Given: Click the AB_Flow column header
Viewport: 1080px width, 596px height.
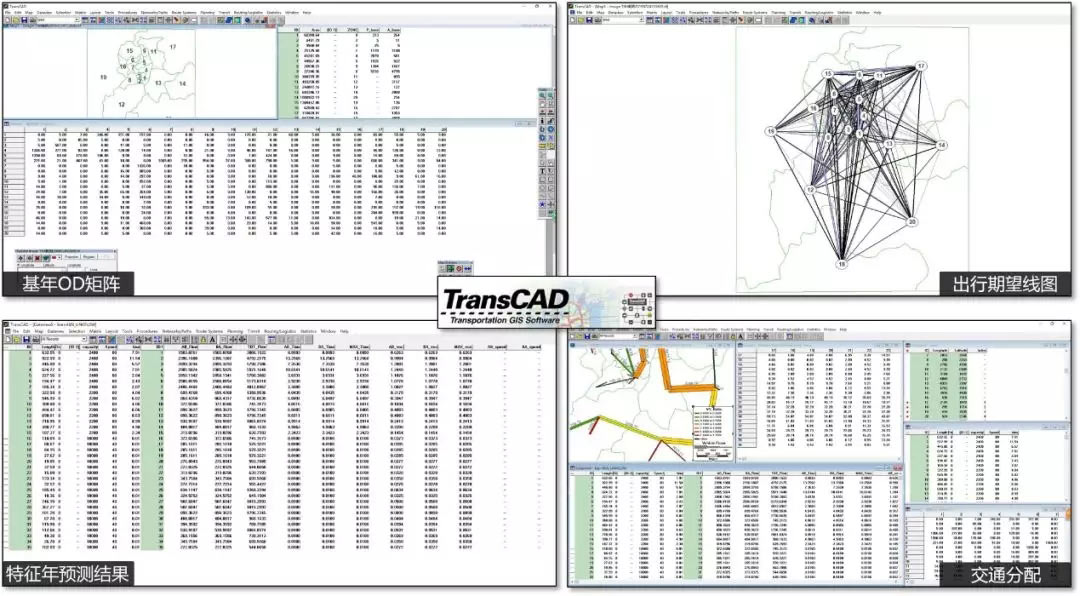Looking at the screenshot, I should tap(191, 347).
